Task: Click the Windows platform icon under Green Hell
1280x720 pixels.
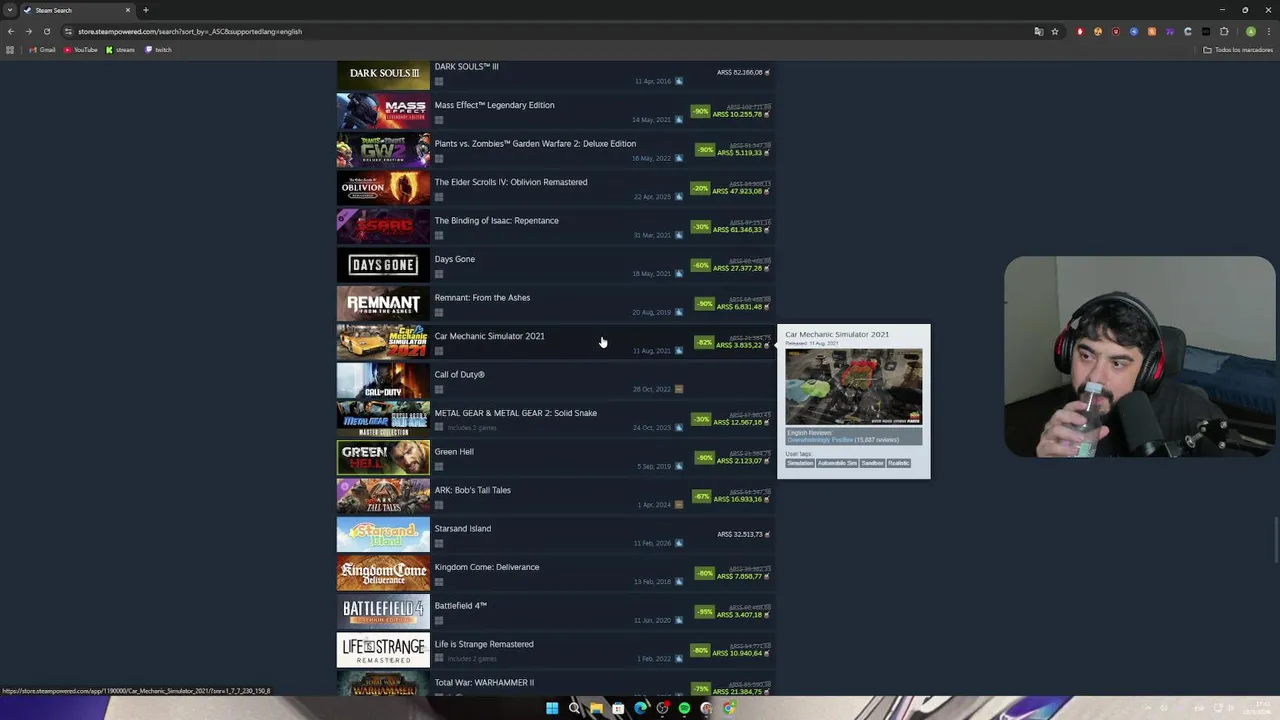Action: (438, 466)
